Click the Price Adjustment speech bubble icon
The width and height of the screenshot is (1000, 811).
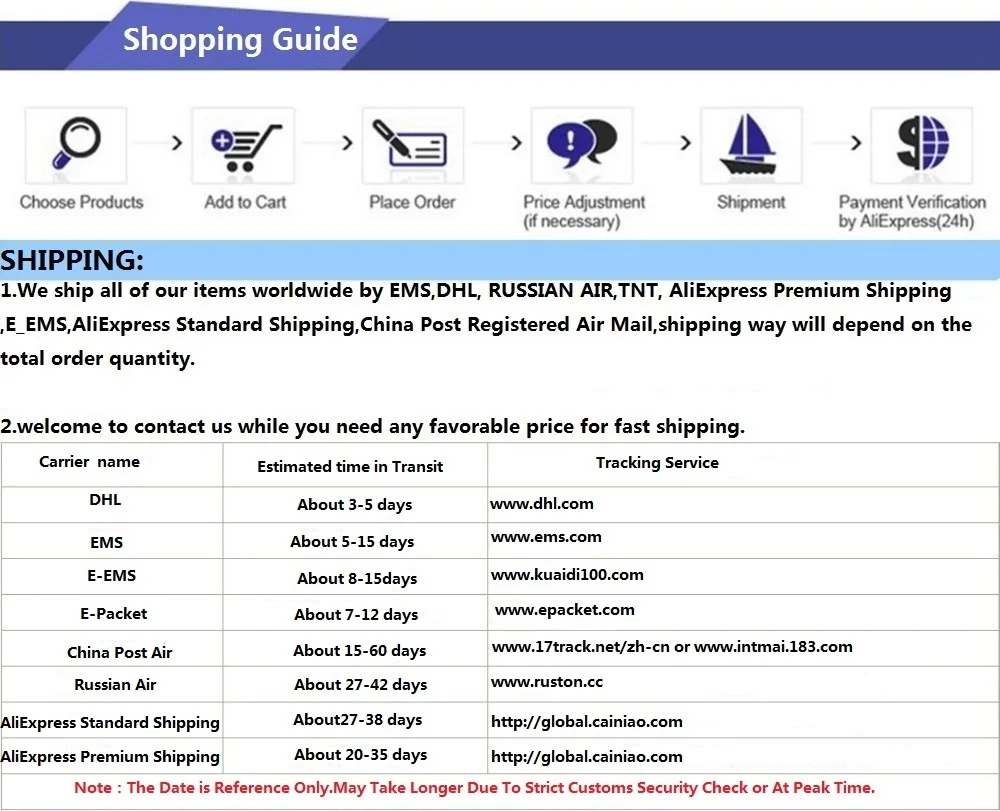[x=582, y=143]
